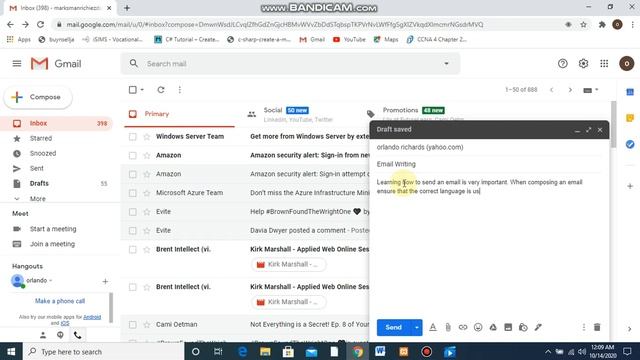This screenshot has width=640, height=360.
Task: Open Google Keep side panel icon
Action: 630,118
